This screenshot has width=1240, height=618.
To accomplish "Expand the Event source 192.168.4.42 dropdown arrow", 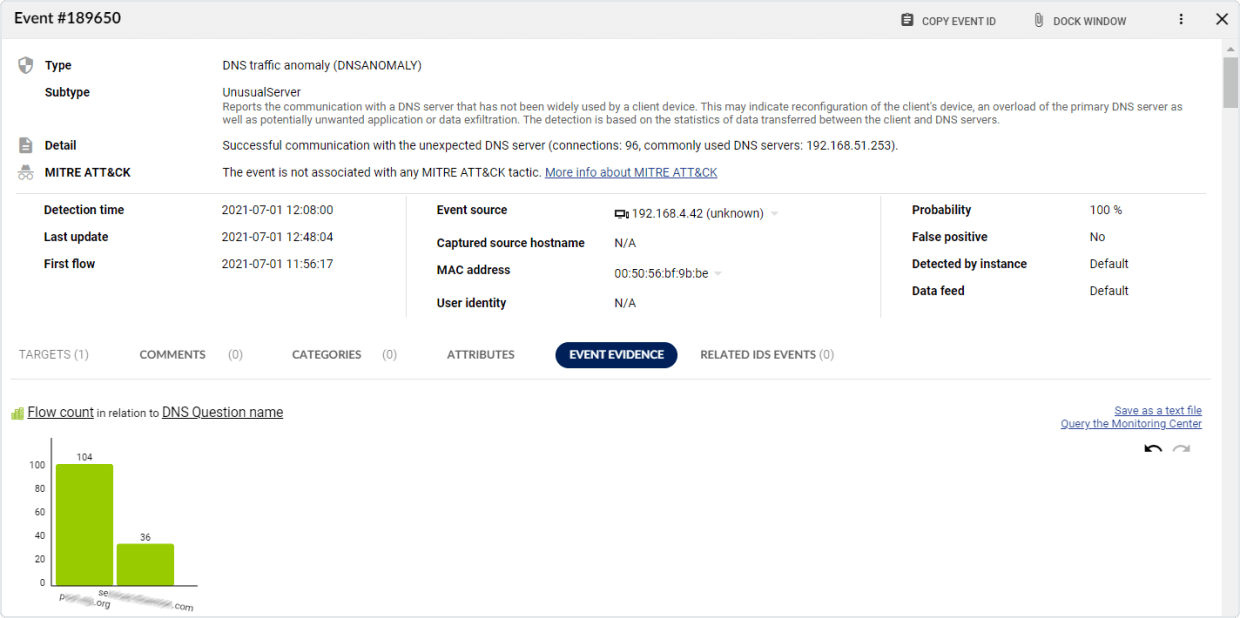I will tap(774, 212).
